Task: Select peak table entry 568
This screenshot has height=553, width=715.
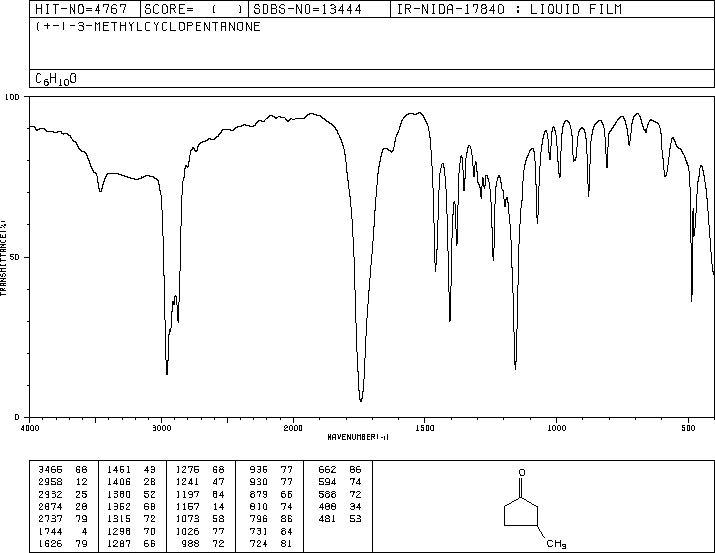Action: click(327, 494)
